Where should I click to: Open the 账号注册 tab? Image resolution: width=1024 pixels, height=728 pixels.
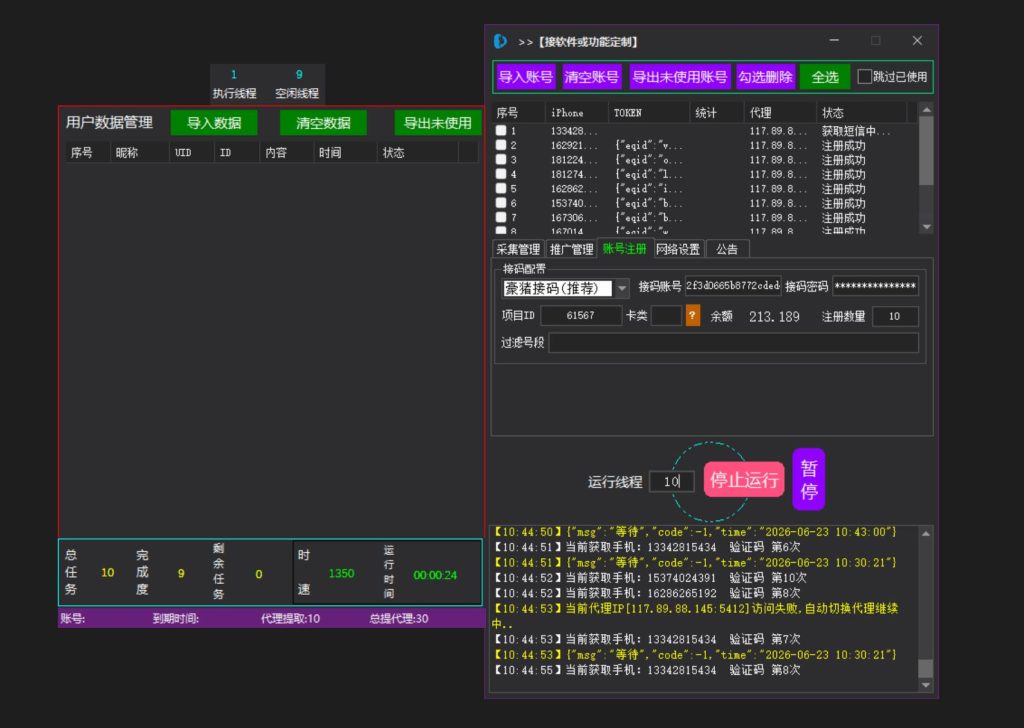pos(624,248)
